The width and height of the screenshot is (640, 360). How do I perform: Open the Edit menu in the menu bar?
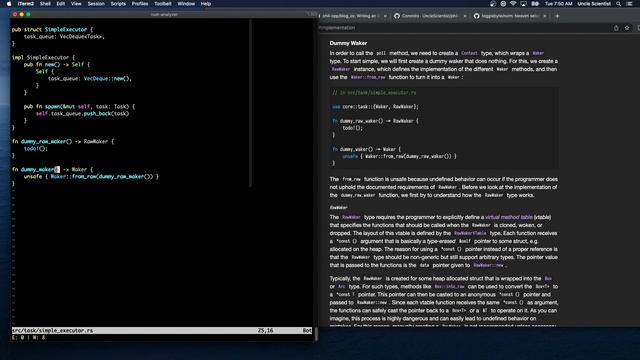61,4
